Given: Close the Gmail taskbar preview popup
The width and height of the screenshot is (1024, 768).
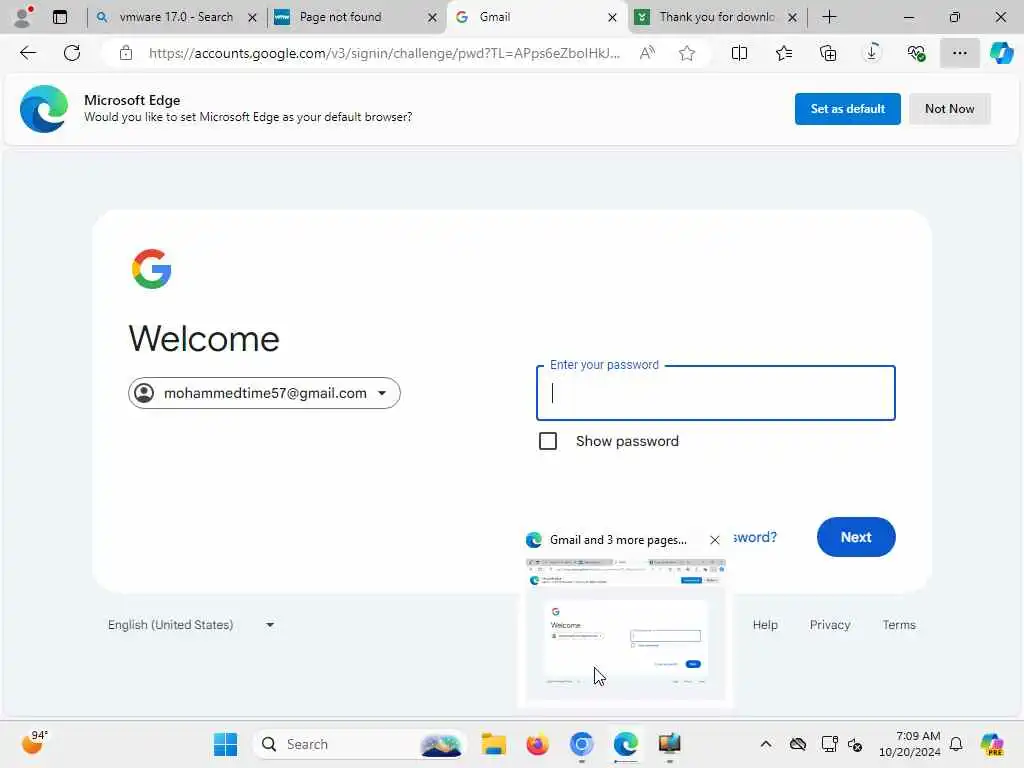Looking at the screenshot, I should point(714,540).
